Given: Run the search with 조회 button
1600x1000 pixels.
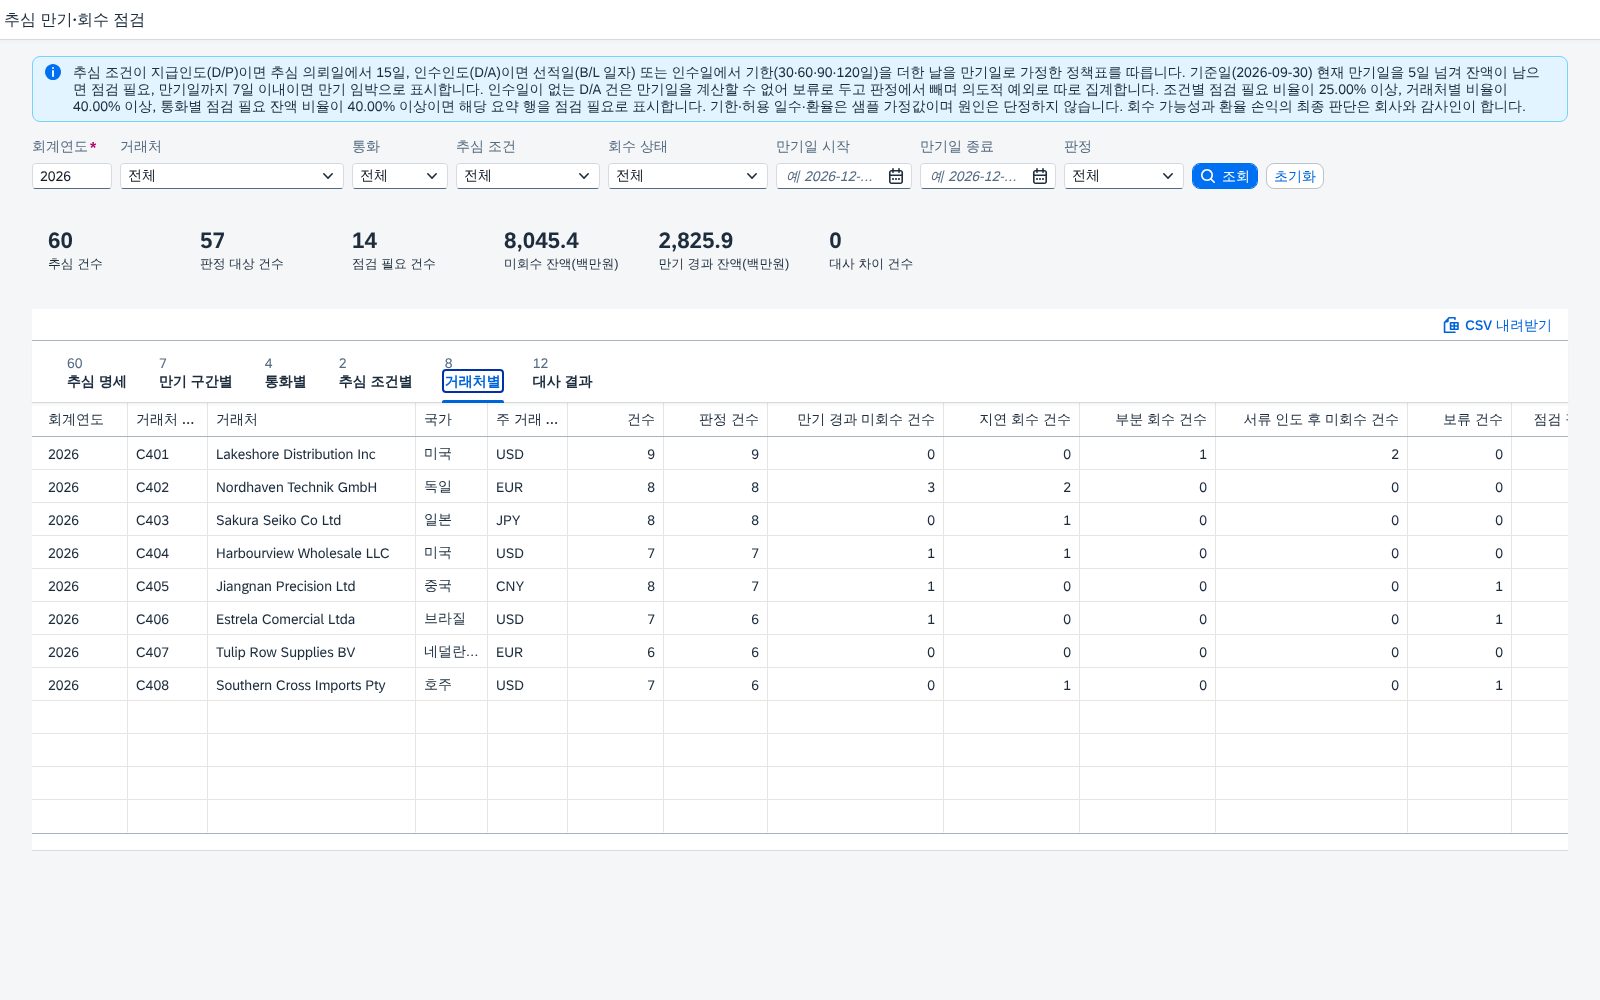Looking at the screenshot, I should pyautogui.click(x=1224, y=176).
